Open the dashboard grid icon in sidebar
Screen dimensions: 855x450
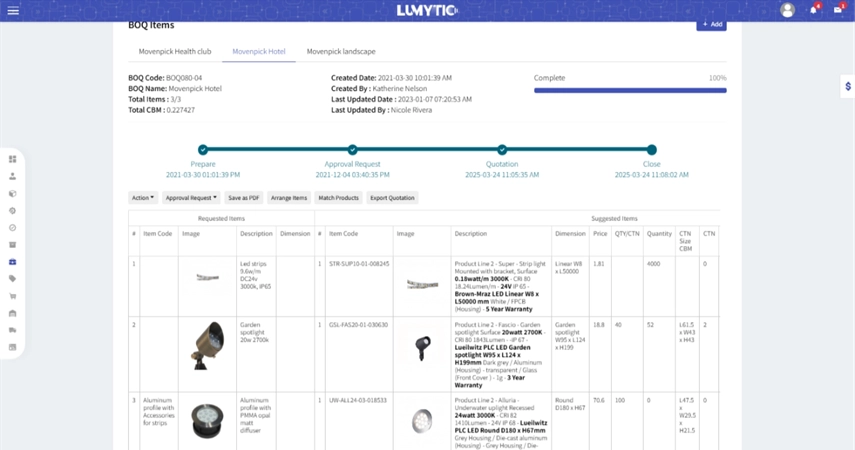(13, 159)
